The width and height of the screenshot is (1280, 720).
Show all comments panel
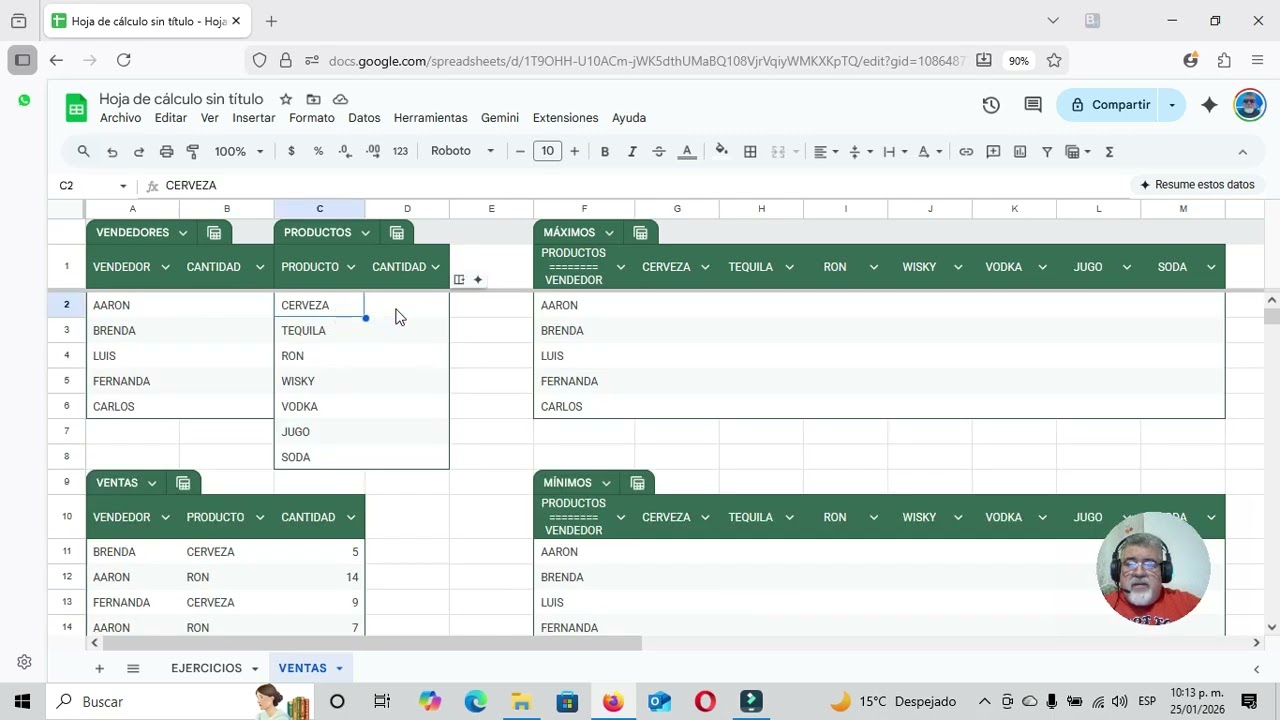pos(1033,105)
